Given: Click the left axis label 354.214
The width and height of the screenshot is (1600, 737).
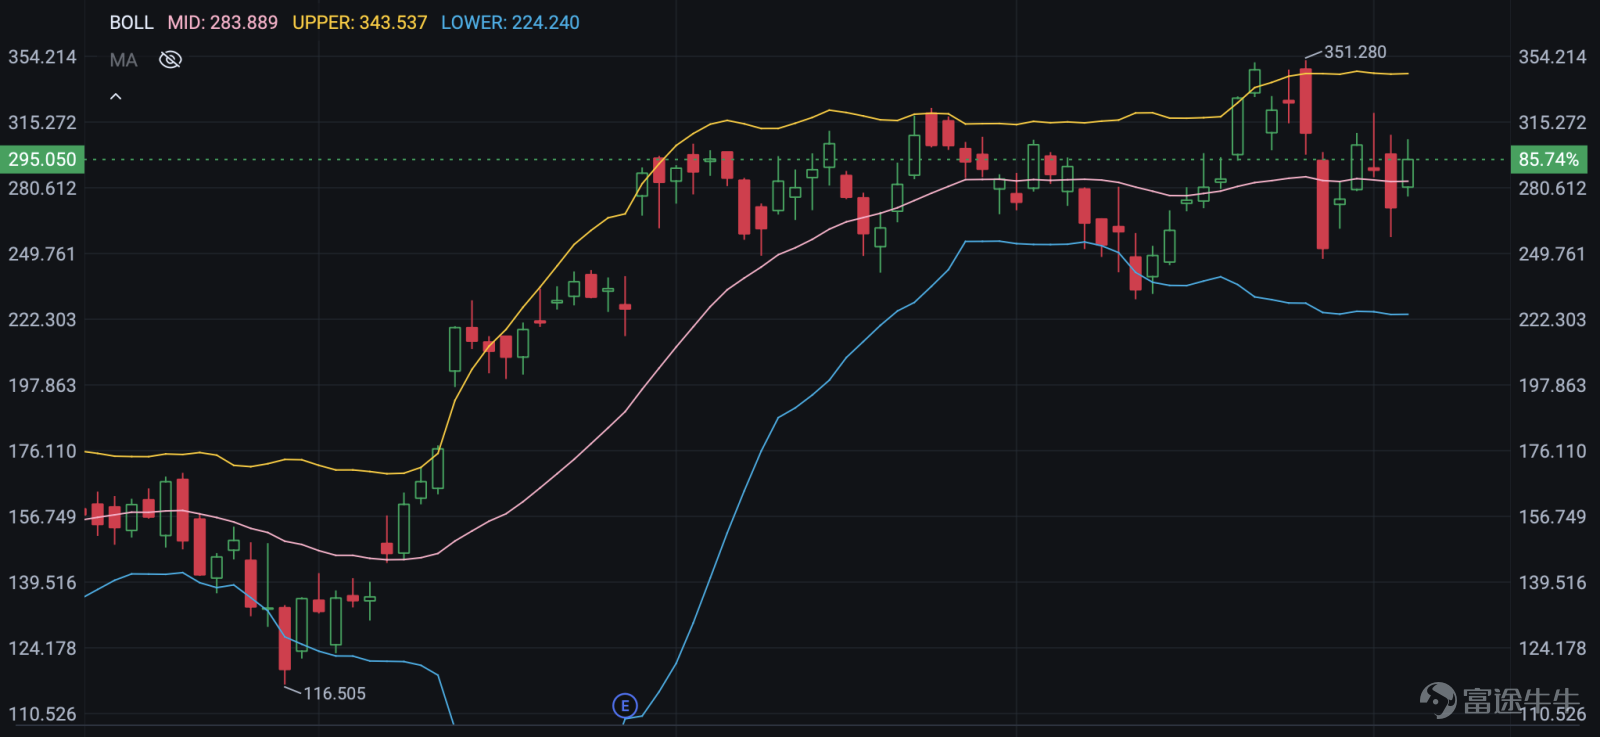Looking at the screenshot, I should pos(42,57).
